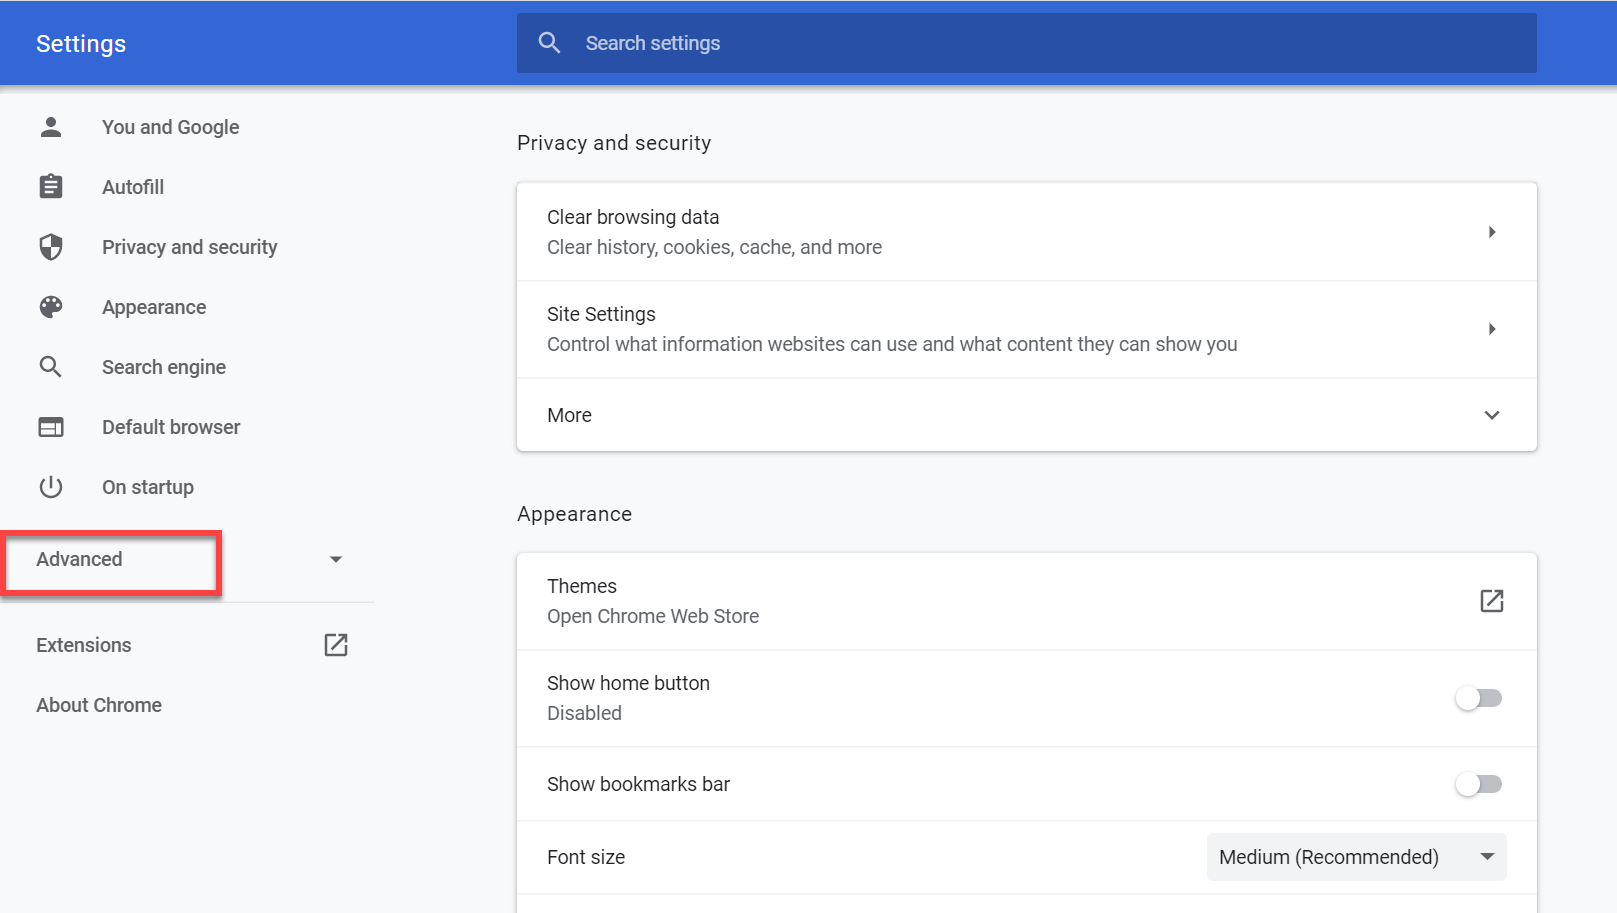The image size is (1617, 913).
Task: Open Extensions via the external link icon
Action: (336, 645)
